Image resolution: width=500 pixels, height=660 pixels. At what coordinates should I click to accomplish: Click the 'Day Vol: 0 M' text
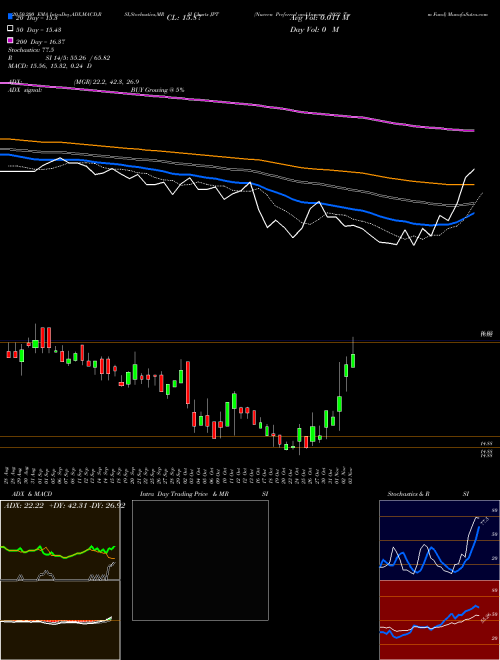coord(314,30)
